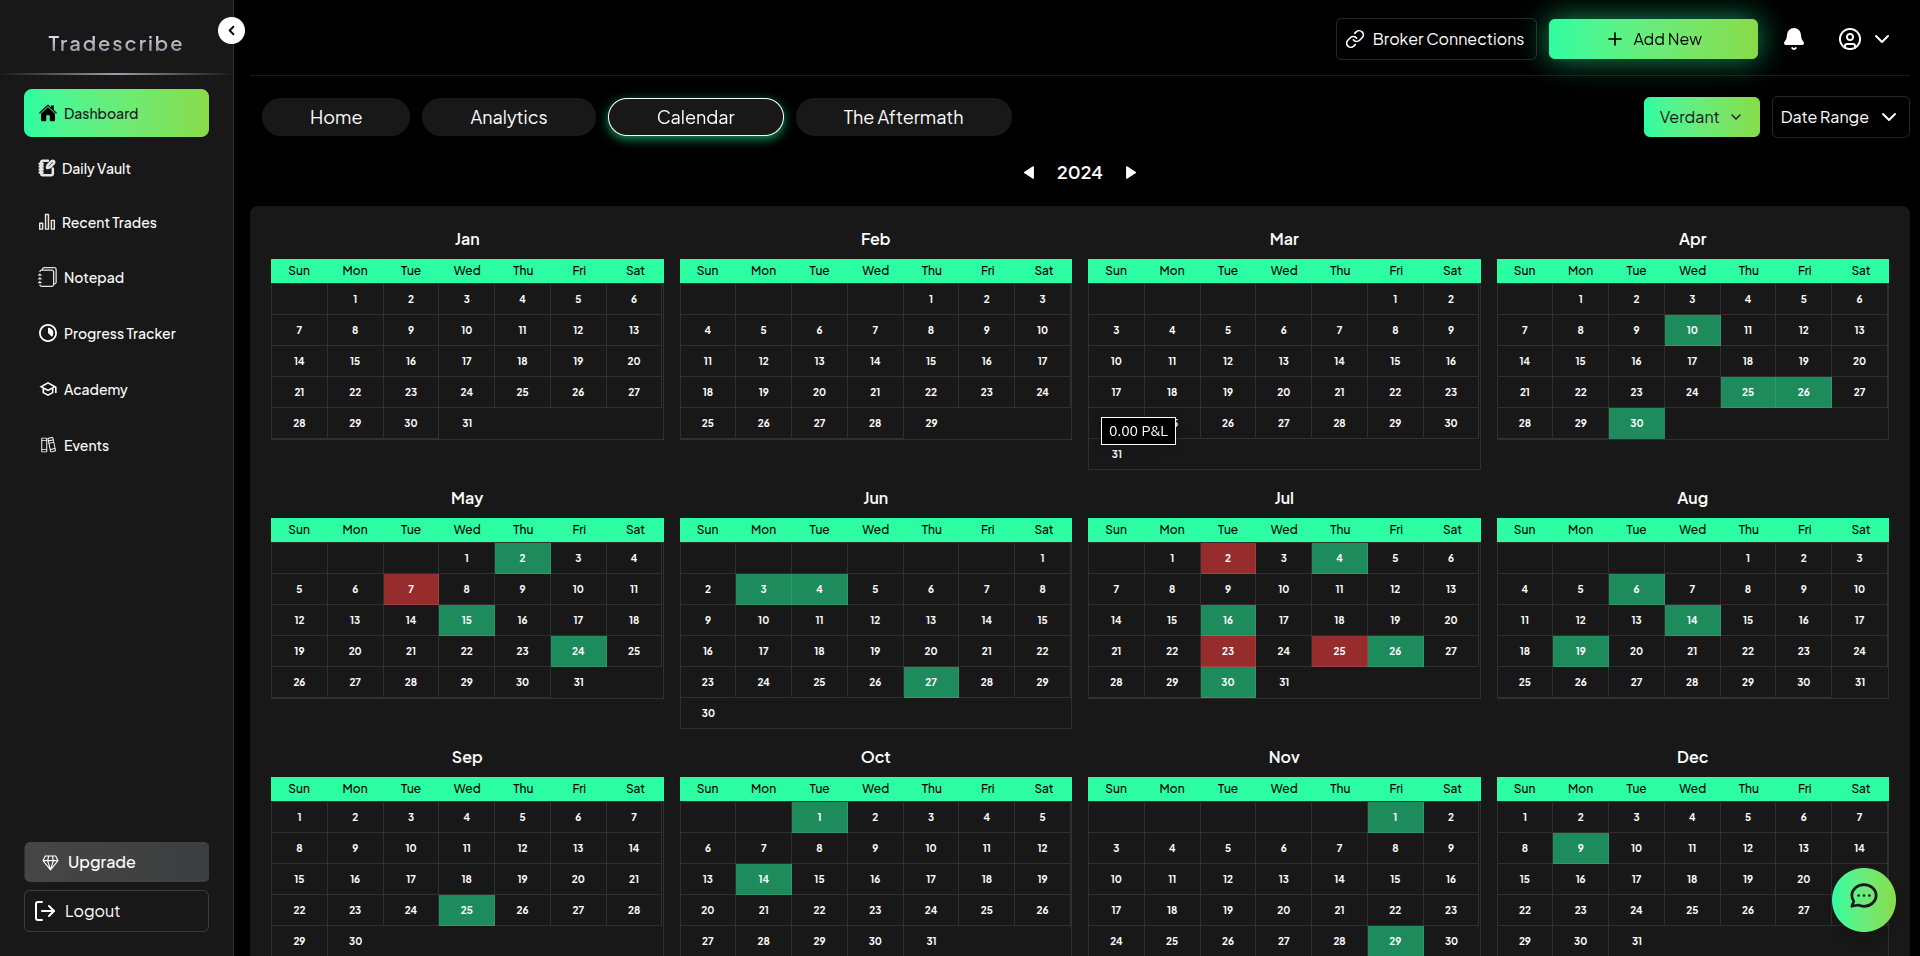Select green December 9 calendar day

[1580, 848]
